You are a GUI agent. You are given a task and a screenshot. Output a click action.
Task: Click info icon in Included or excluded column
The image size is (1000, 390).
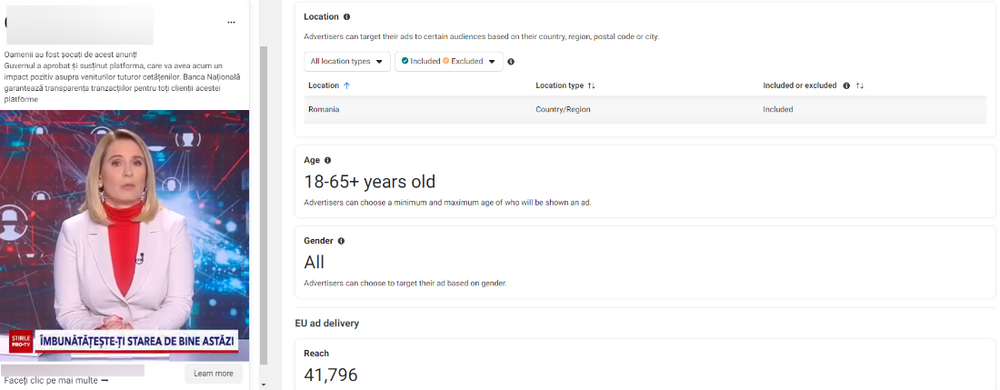[x=846, y=85]
